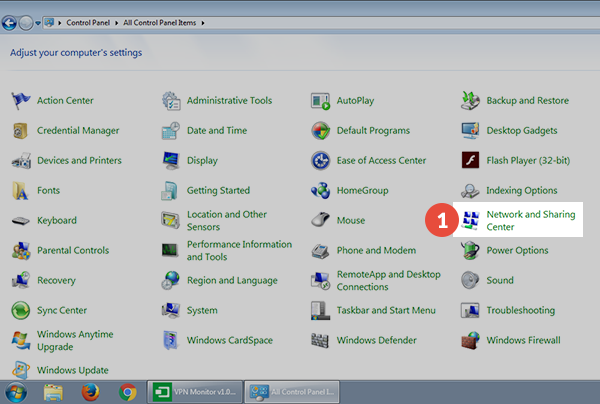Viewport: 600px width, 404px height.
Task: Click the Location and Other Sensors icon
Action: (x=170, y=220)
